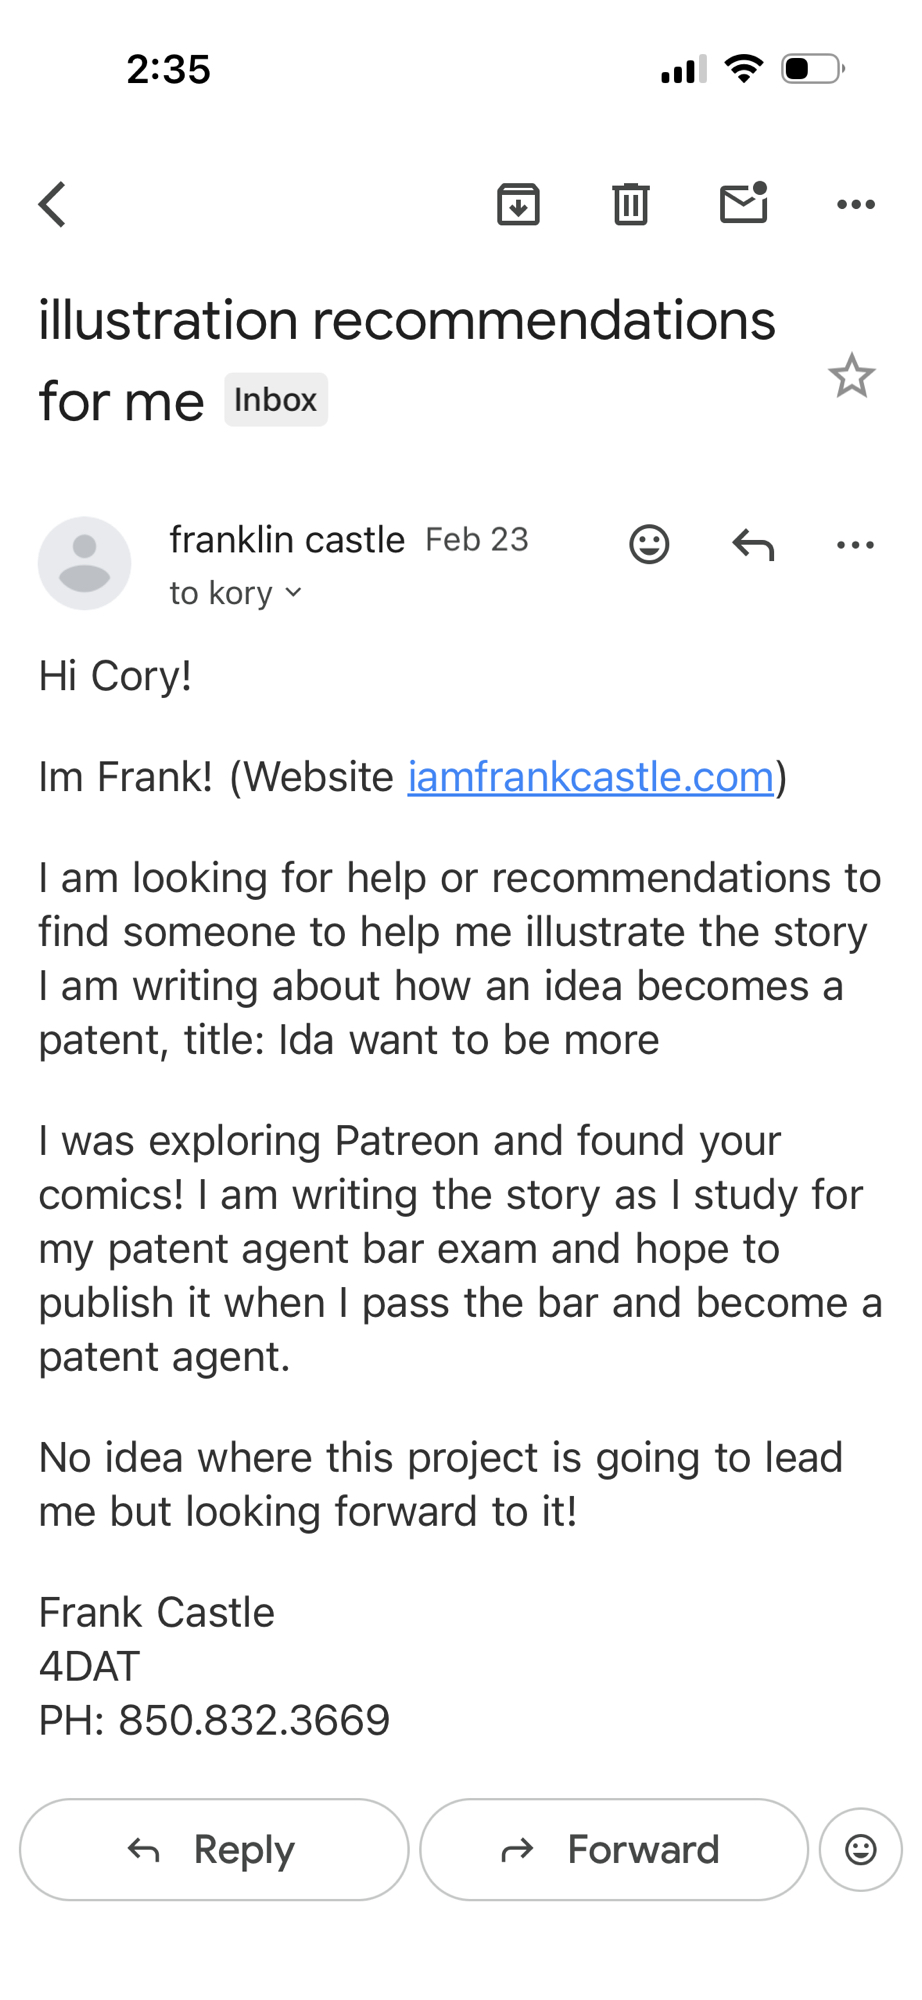Delete email with trash icon

(x=630, y=205)
